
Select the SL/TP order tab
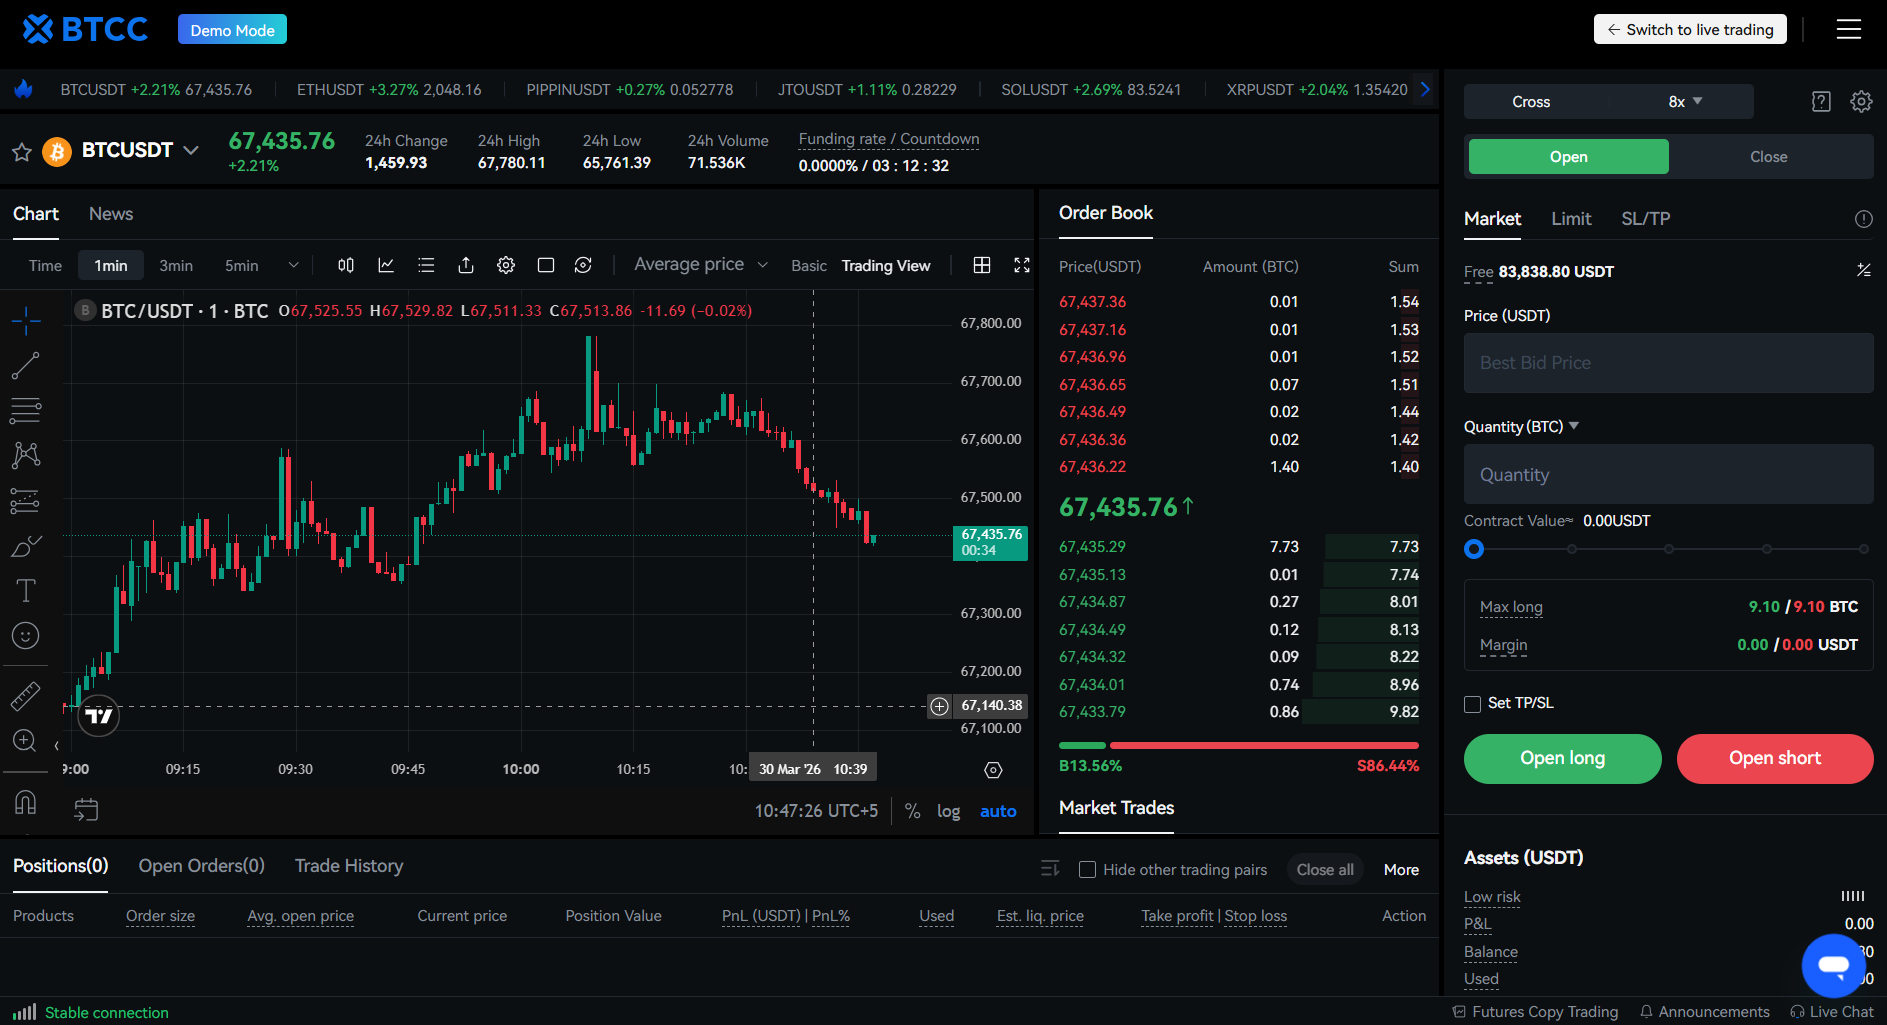coord(1646,219)
